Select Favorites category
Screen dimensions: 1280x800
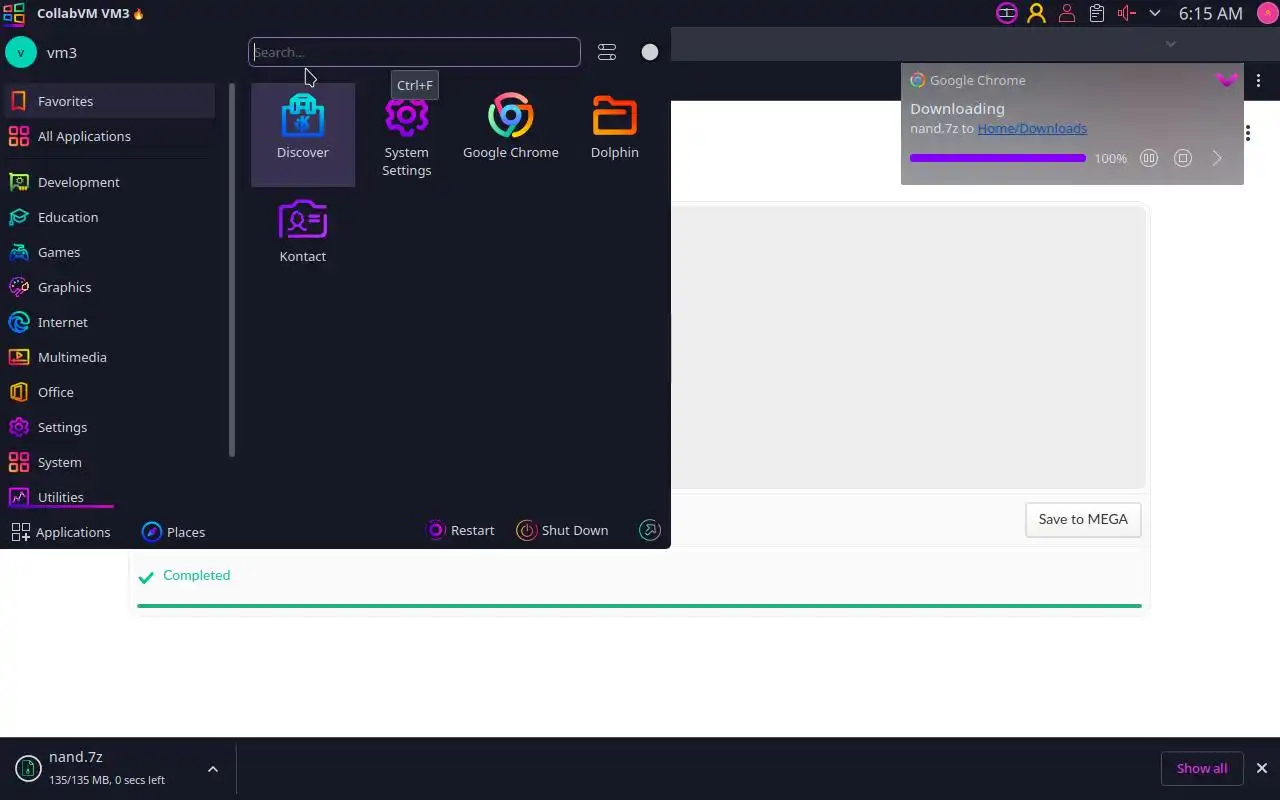[x=108, y=101]
